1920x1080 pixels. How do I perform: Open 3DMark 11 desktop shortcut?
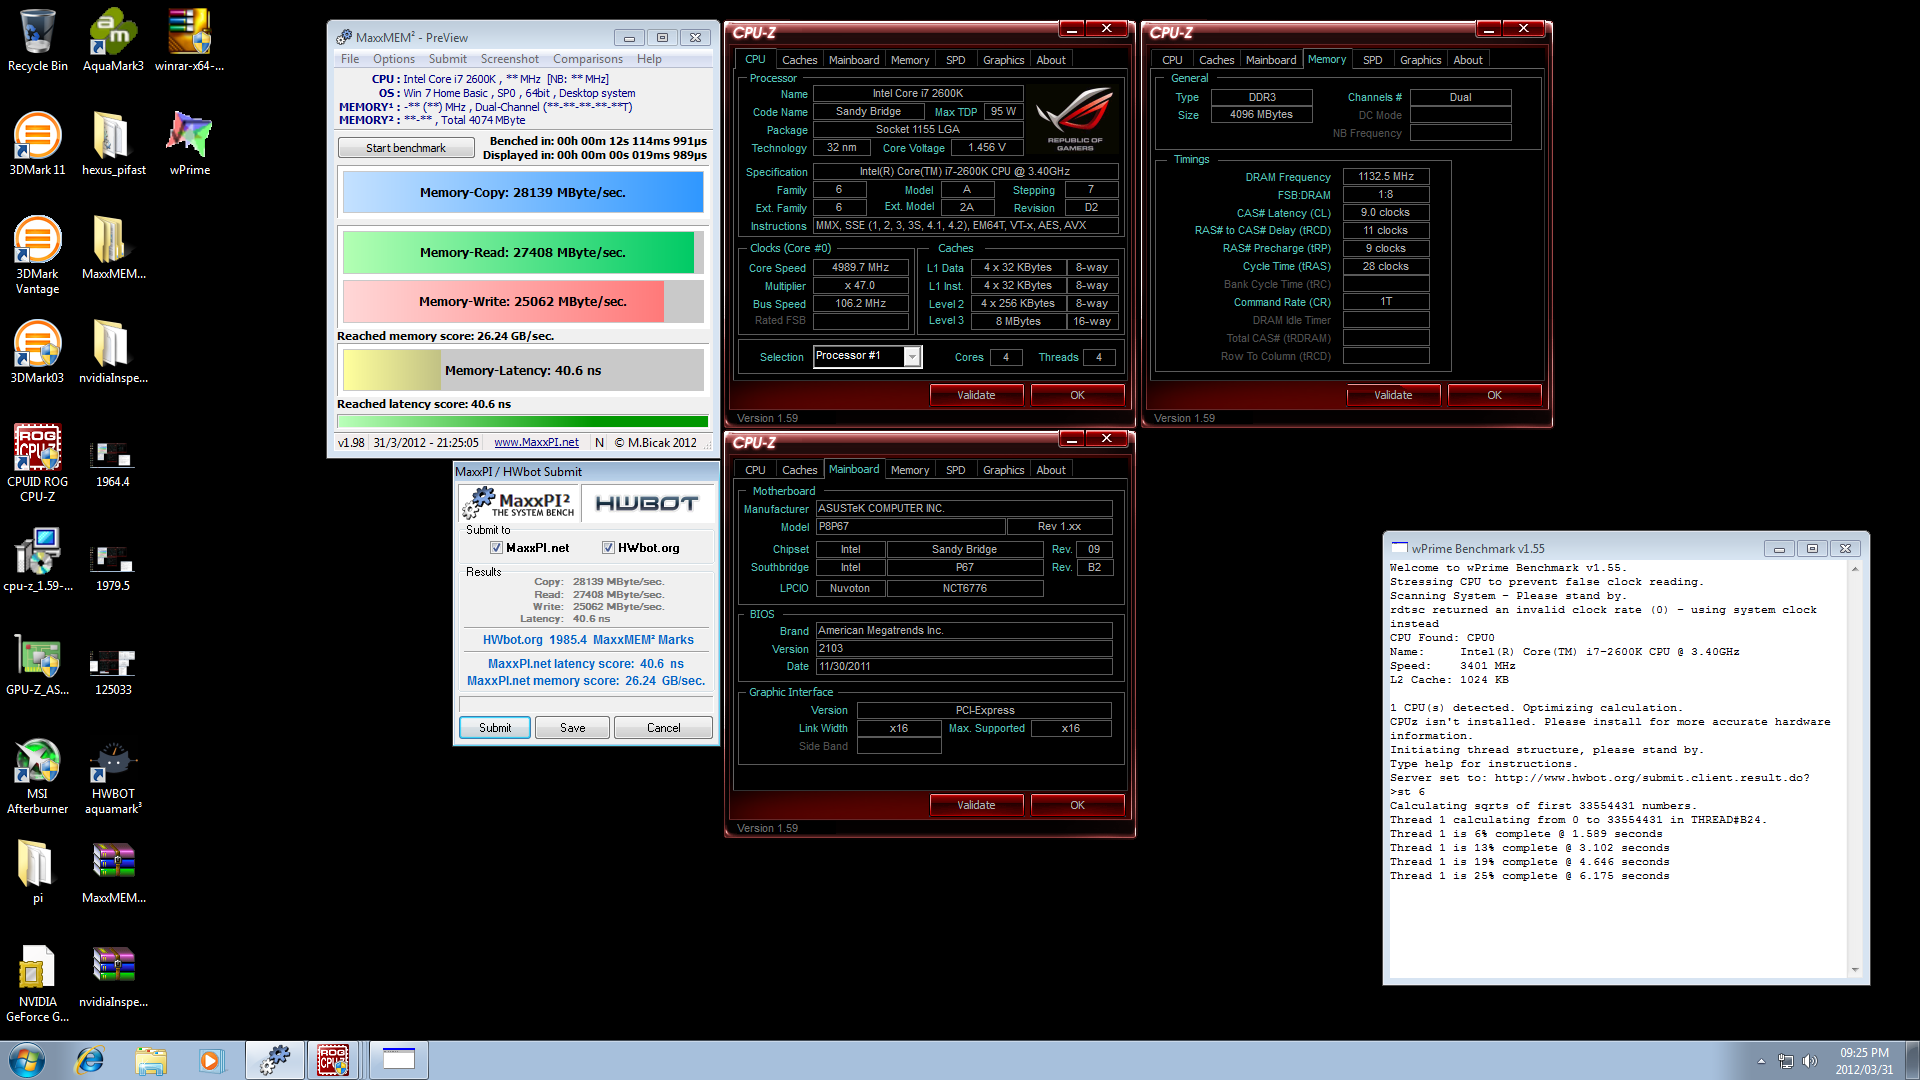(37, 144)
